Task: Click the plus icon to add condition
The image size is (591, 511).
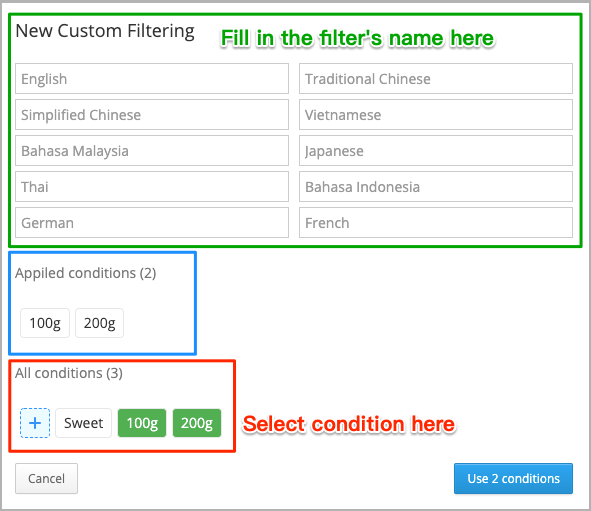Action: tap(35, 423)
